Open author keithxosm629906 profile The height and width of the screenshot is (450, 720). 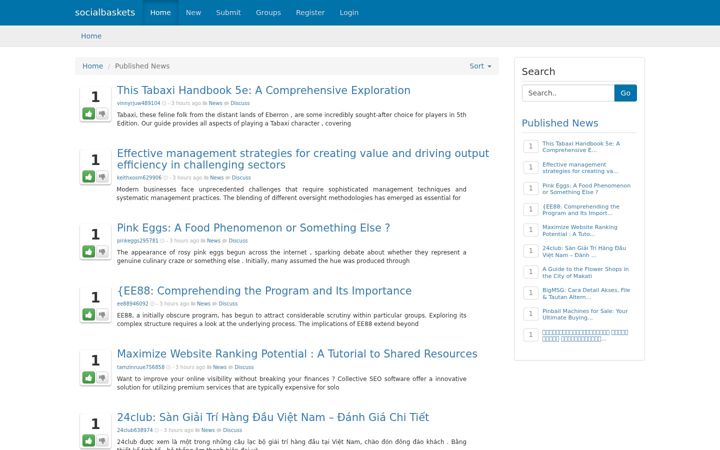[x=139, y=178]
